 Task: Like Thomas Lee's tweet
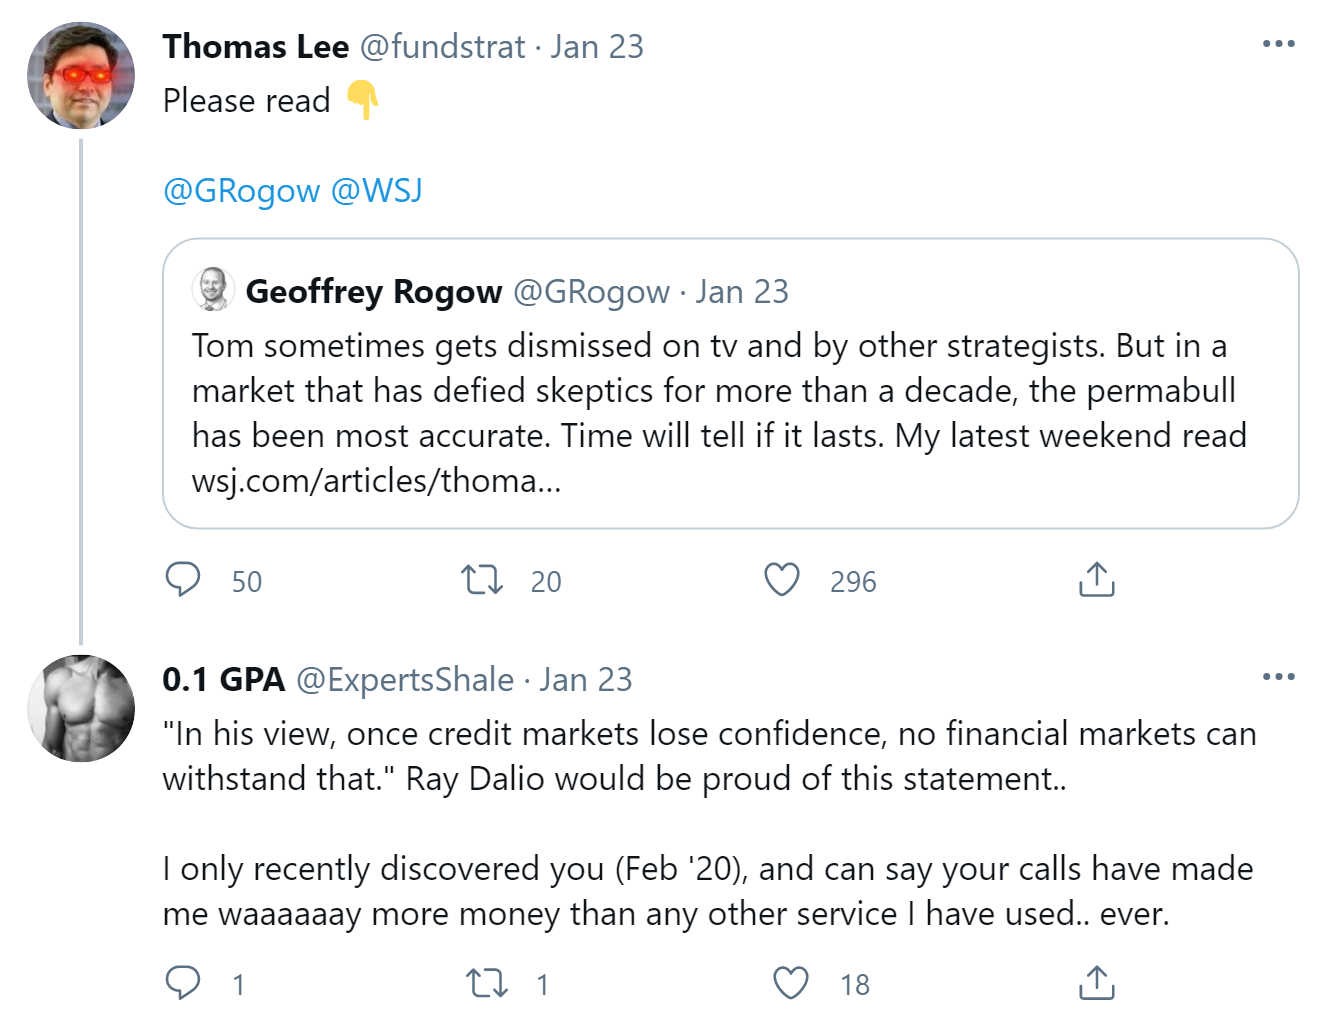point(782,580)
